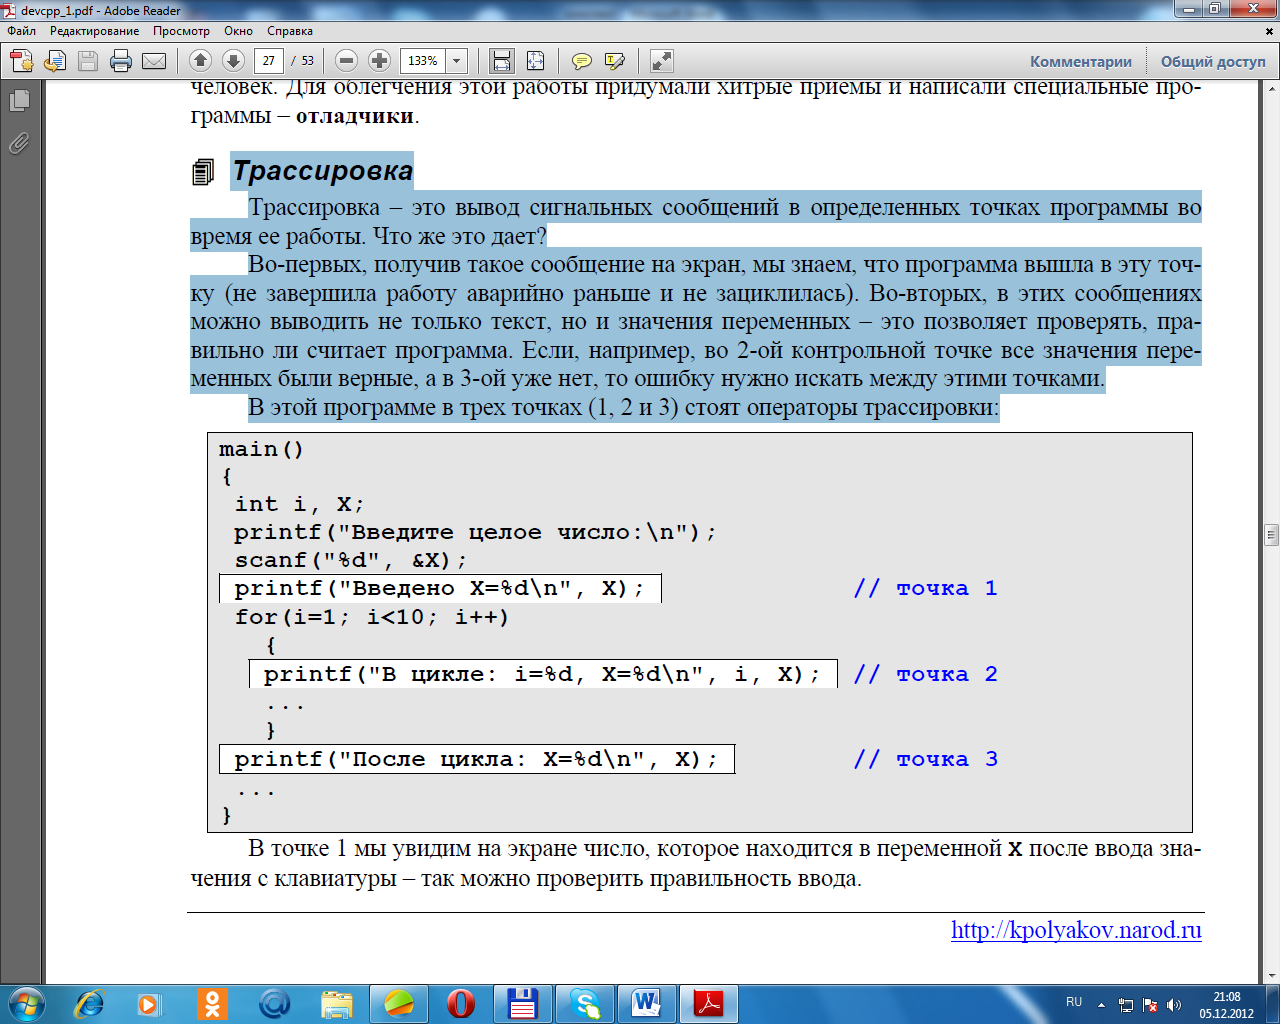Open the Mail.ru agent taskbar icon
Viewport: 1280px width, 1024px height.
pyautogui.click(x=274, y=1003)
